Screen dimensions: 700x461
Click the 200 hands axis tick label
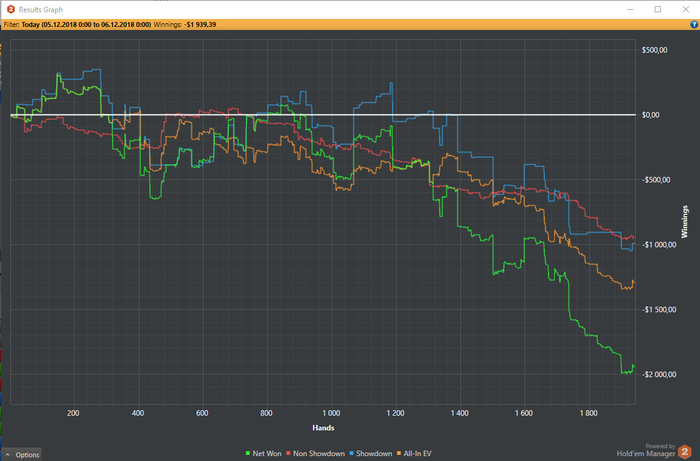(x=73, y=413)
